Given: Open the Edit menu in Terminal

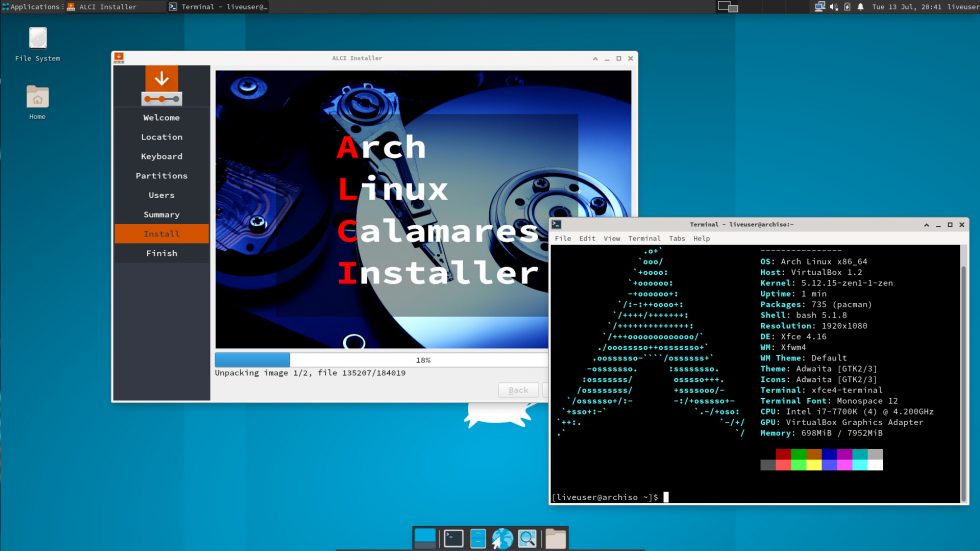Looking at the screenshot, I should 587,239.
